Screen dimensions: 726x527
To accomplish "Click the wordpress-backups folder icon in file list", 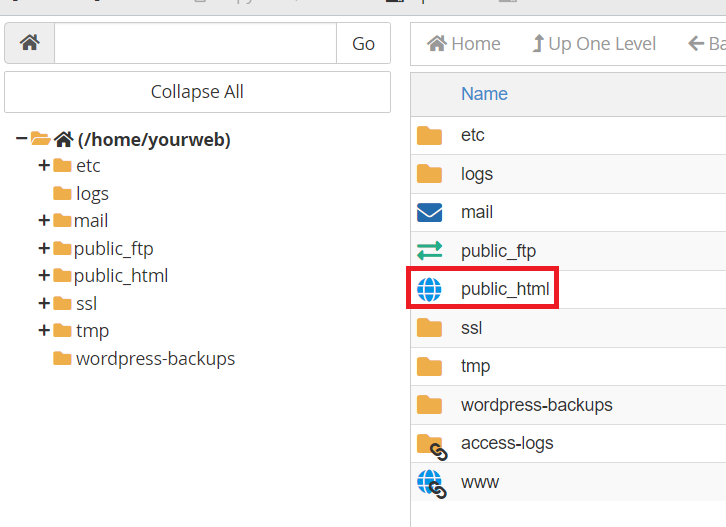I will point(429,405).
